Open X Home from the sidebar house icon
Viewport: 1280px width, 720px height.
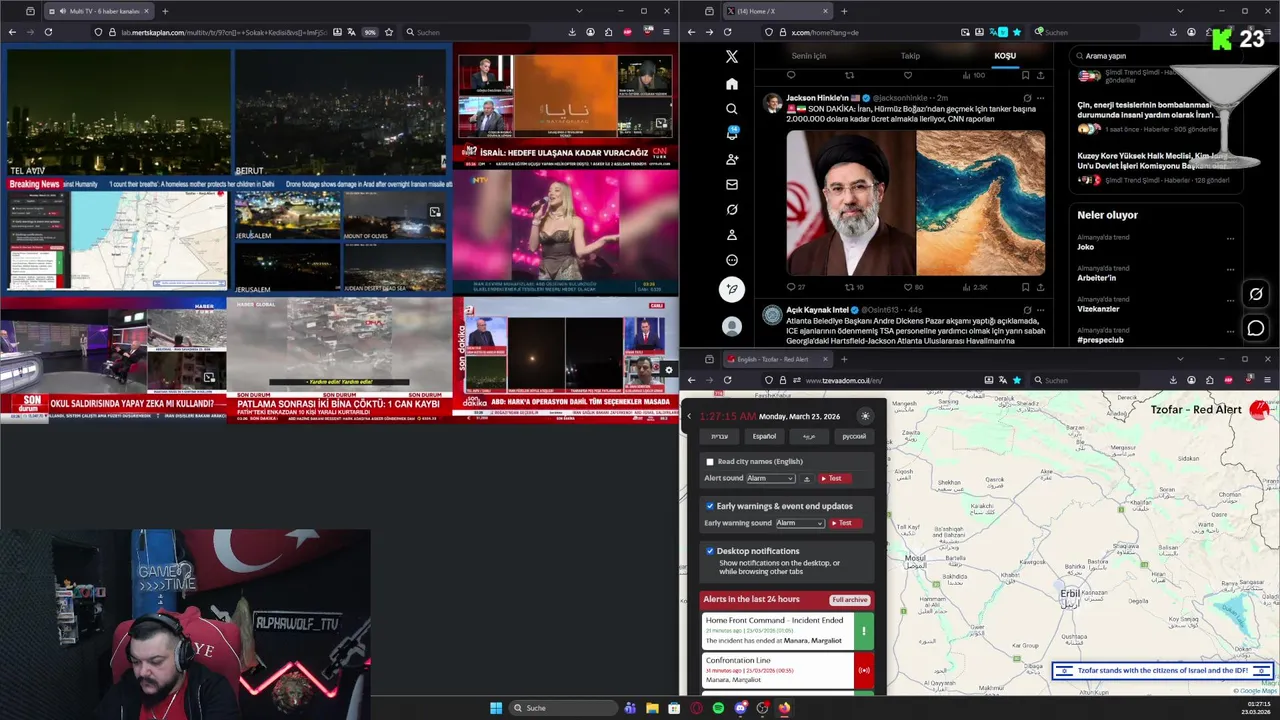pos(732,84)
